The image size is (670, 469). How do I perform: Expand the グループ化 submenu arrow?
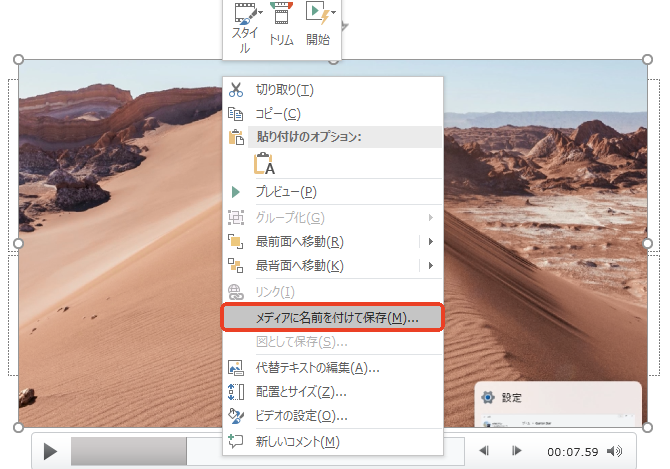(431, 218)
